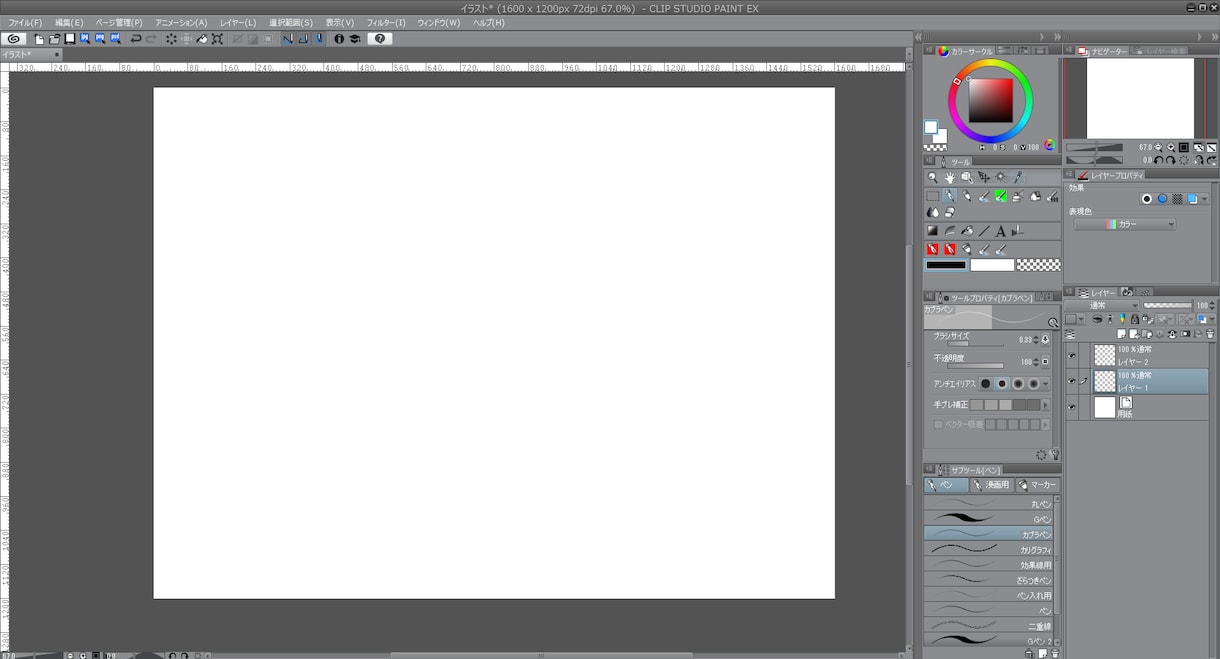The height and width of the screenshot is (659, 1220).
Task: Enable the ベクター吸着 checkbox
Action: pos(938,425)
